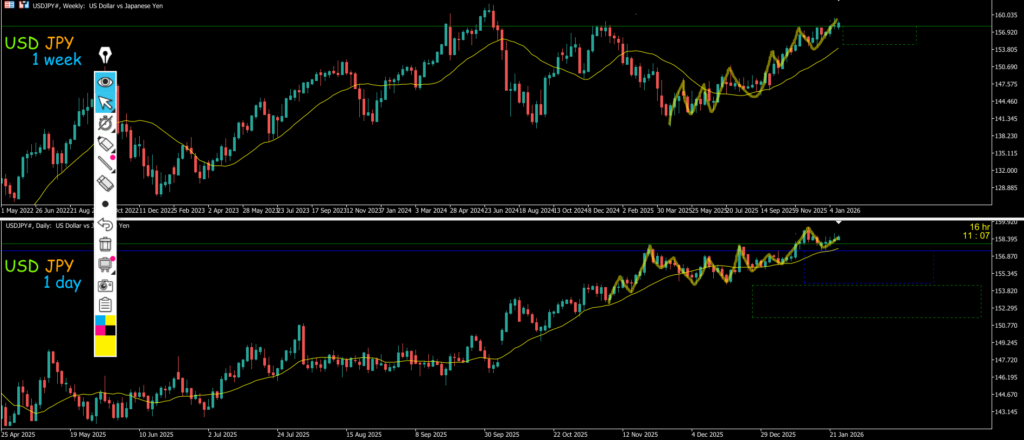Screen dimensions: 1024x440
Task: Toggle drawing visibility with the eye icon
Action: [105, 82]
